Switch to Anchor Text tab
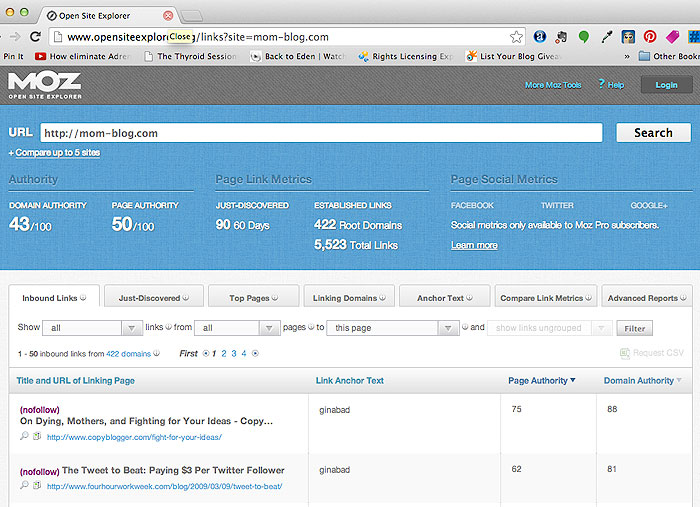The image size is (700, 507). click(x=445, y=298)
